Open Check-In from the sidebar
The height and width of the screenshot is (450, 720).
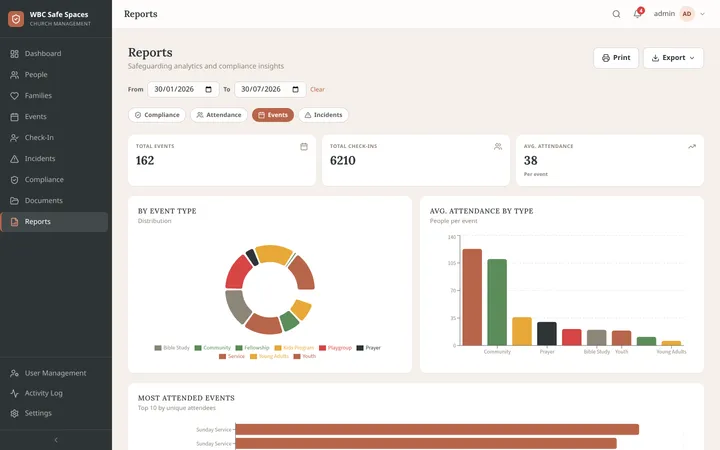point(54,137)
